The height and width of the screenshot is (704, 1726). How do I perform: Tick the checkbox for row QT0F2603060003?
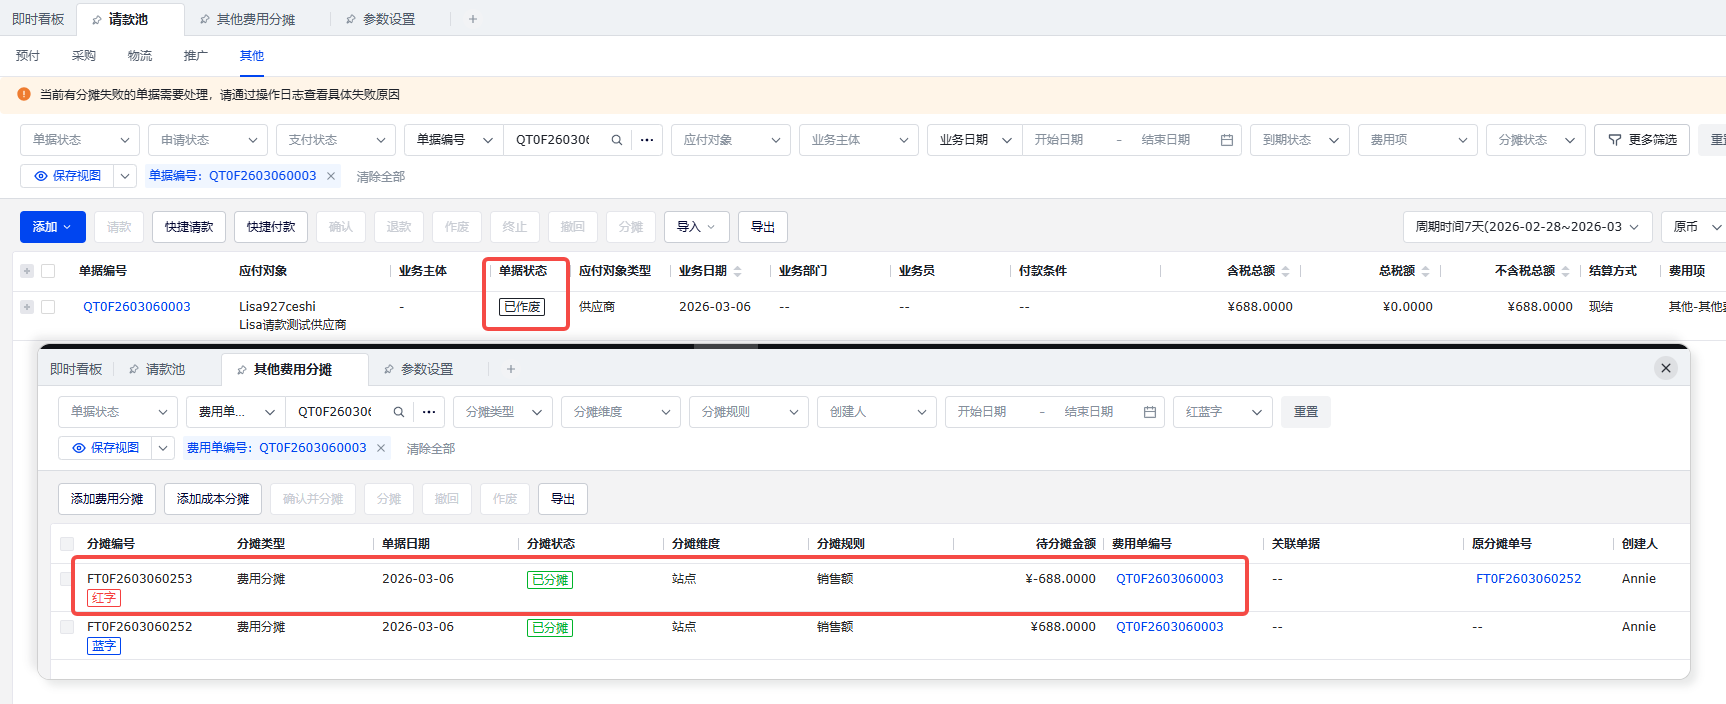point(48,307)
